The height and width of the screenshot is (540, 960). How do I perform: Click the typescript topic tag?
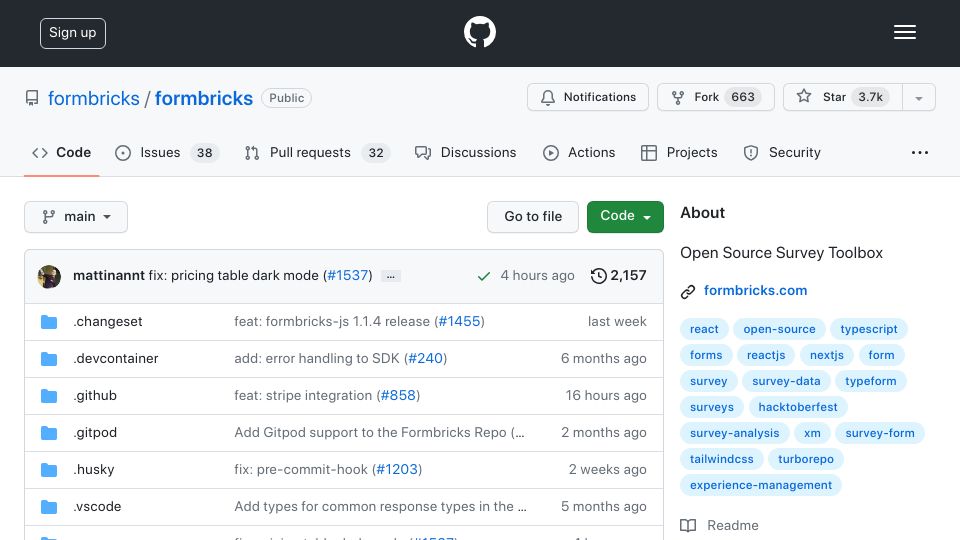point(869,329)
